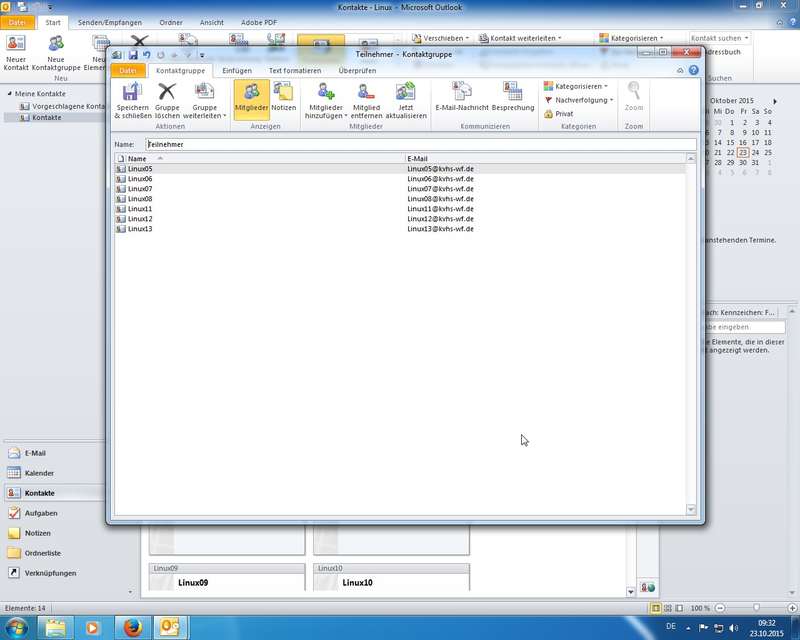
Task: Select member row Linux08
Action: 400,199
